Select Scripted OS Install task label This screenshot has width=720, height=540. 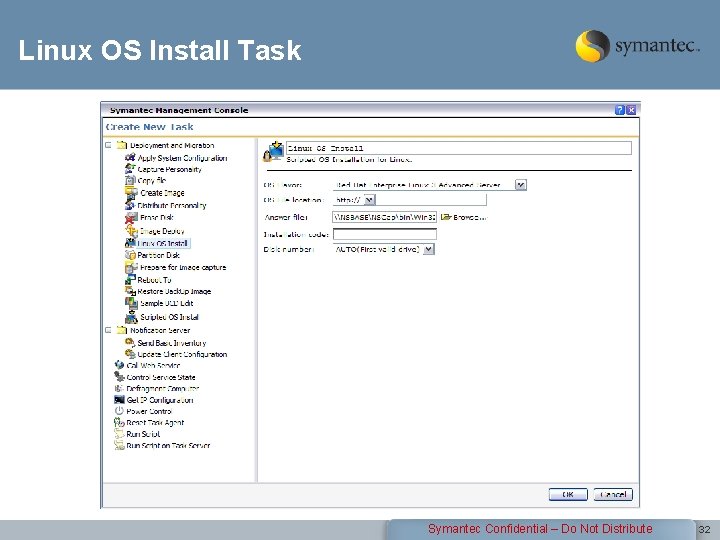(169, 317)
